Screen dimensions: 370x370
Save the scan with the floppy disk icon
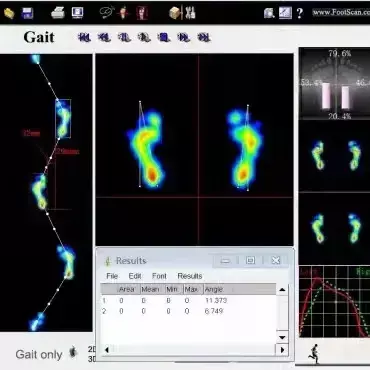[27, 13]
